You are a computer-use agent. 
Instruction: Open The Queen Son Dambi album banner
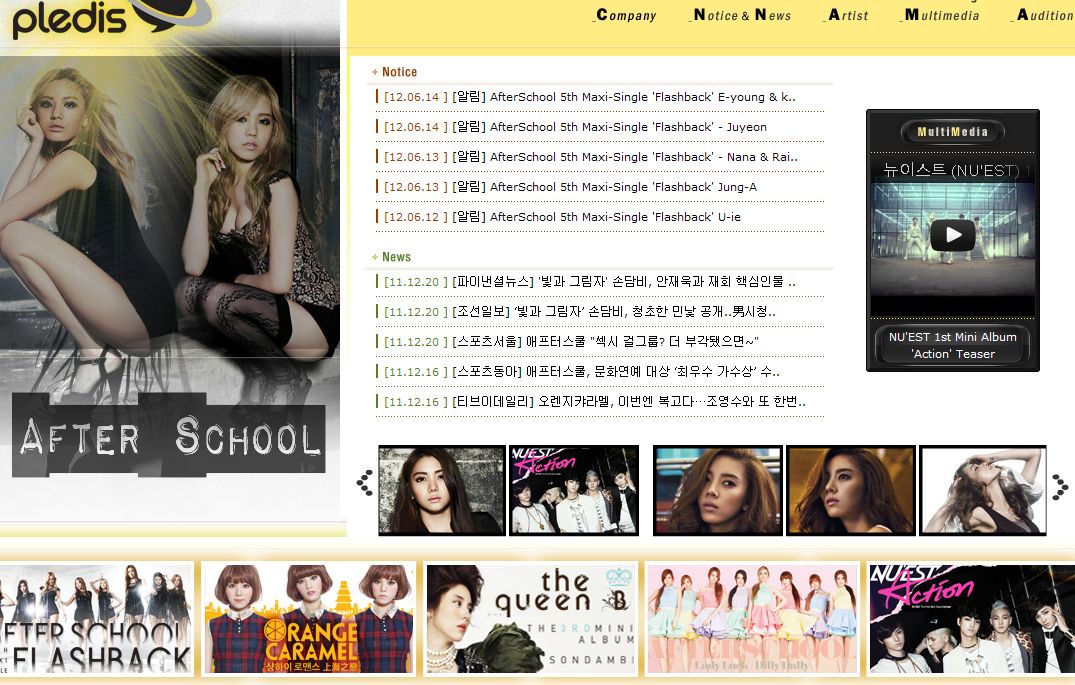click(531, 618)
